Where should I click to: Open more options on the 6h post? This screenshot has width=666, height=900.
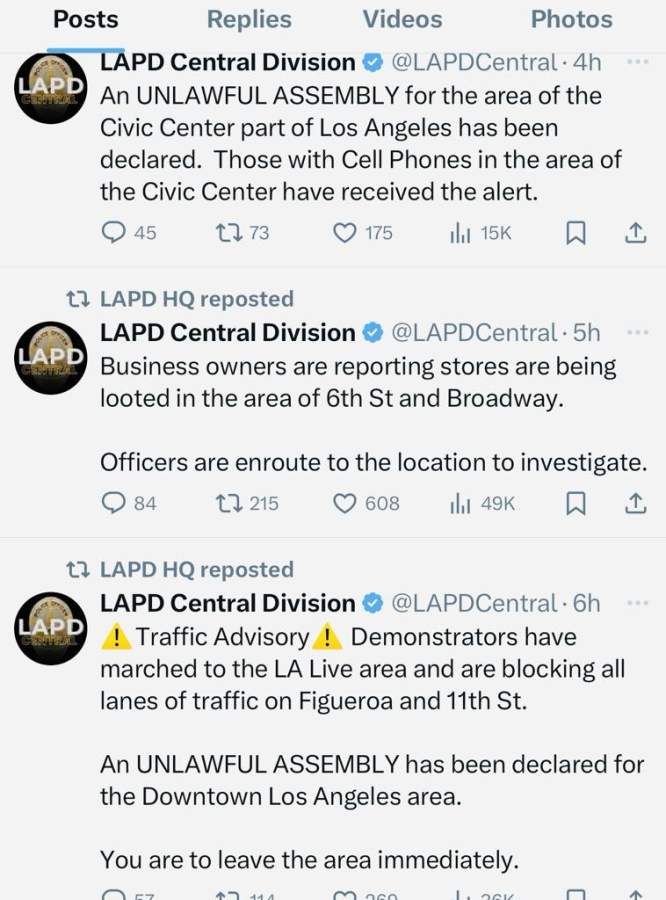tap(637, 603)
